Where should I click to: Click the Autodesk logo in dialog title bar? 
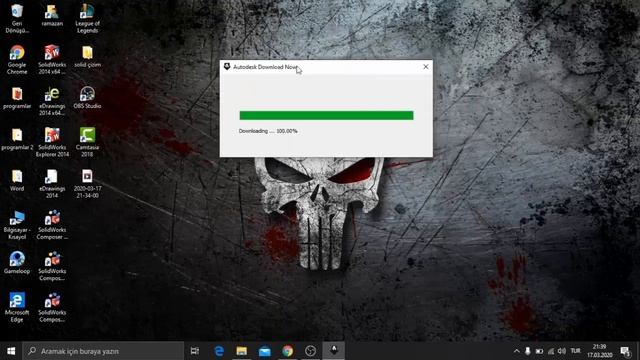[x=227, y=67]
